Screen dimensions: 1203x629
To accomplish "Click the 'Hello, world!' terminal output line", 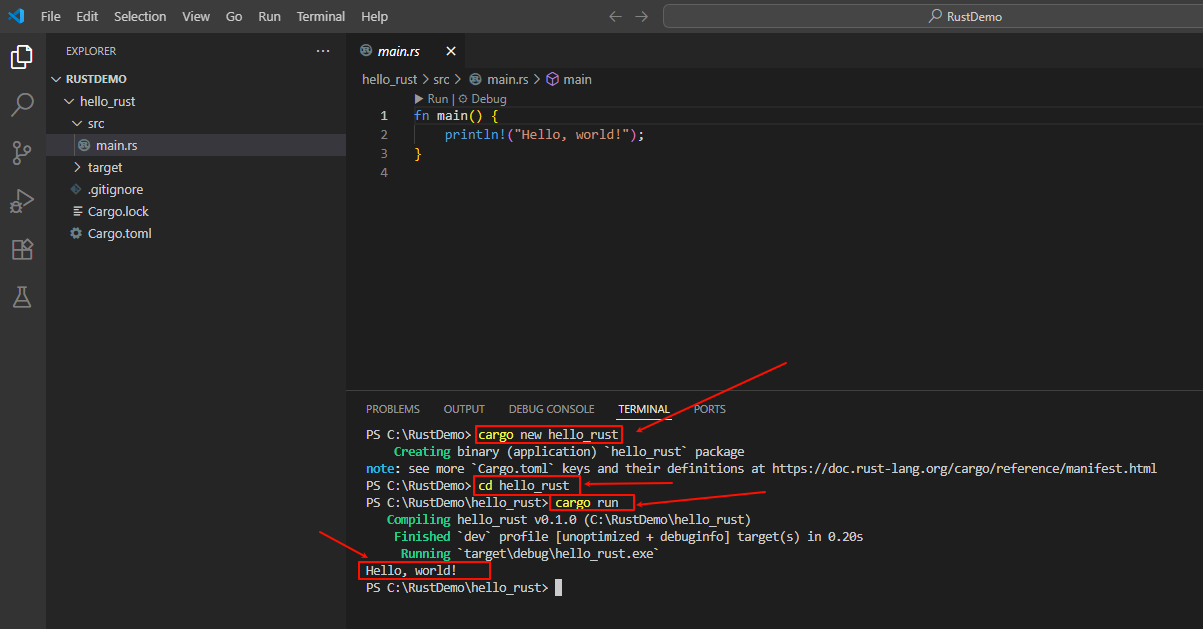I will [411, 570].
